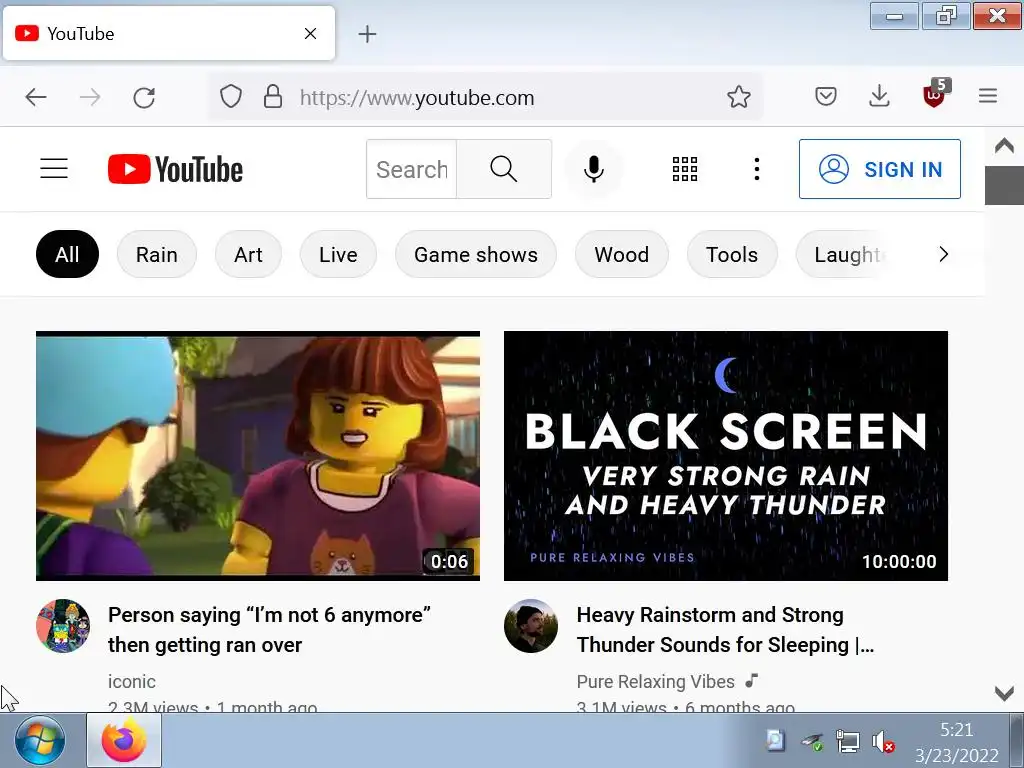The image size is (1024, 768).
Task: Click the leftmost document tray icon
Action: 775,740
